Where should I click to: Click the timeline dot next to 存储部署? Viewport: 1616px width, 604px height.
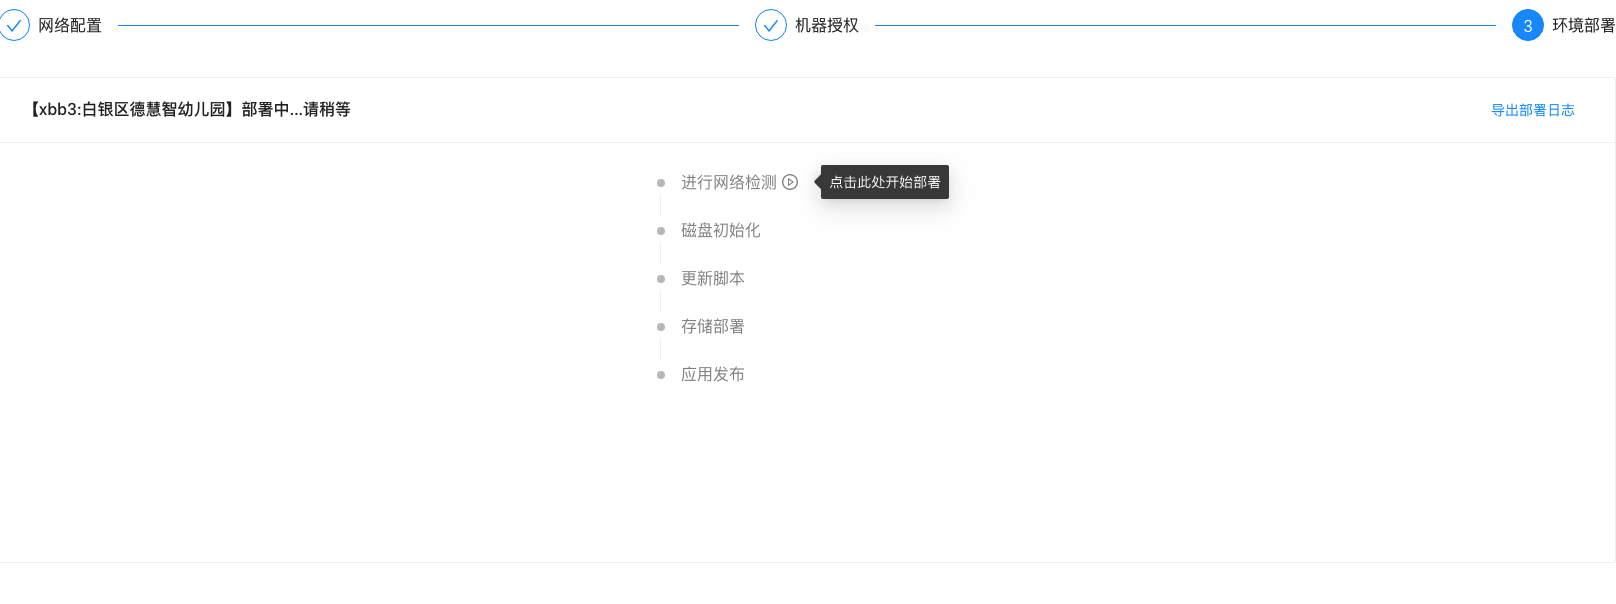[x=661, y=327]
